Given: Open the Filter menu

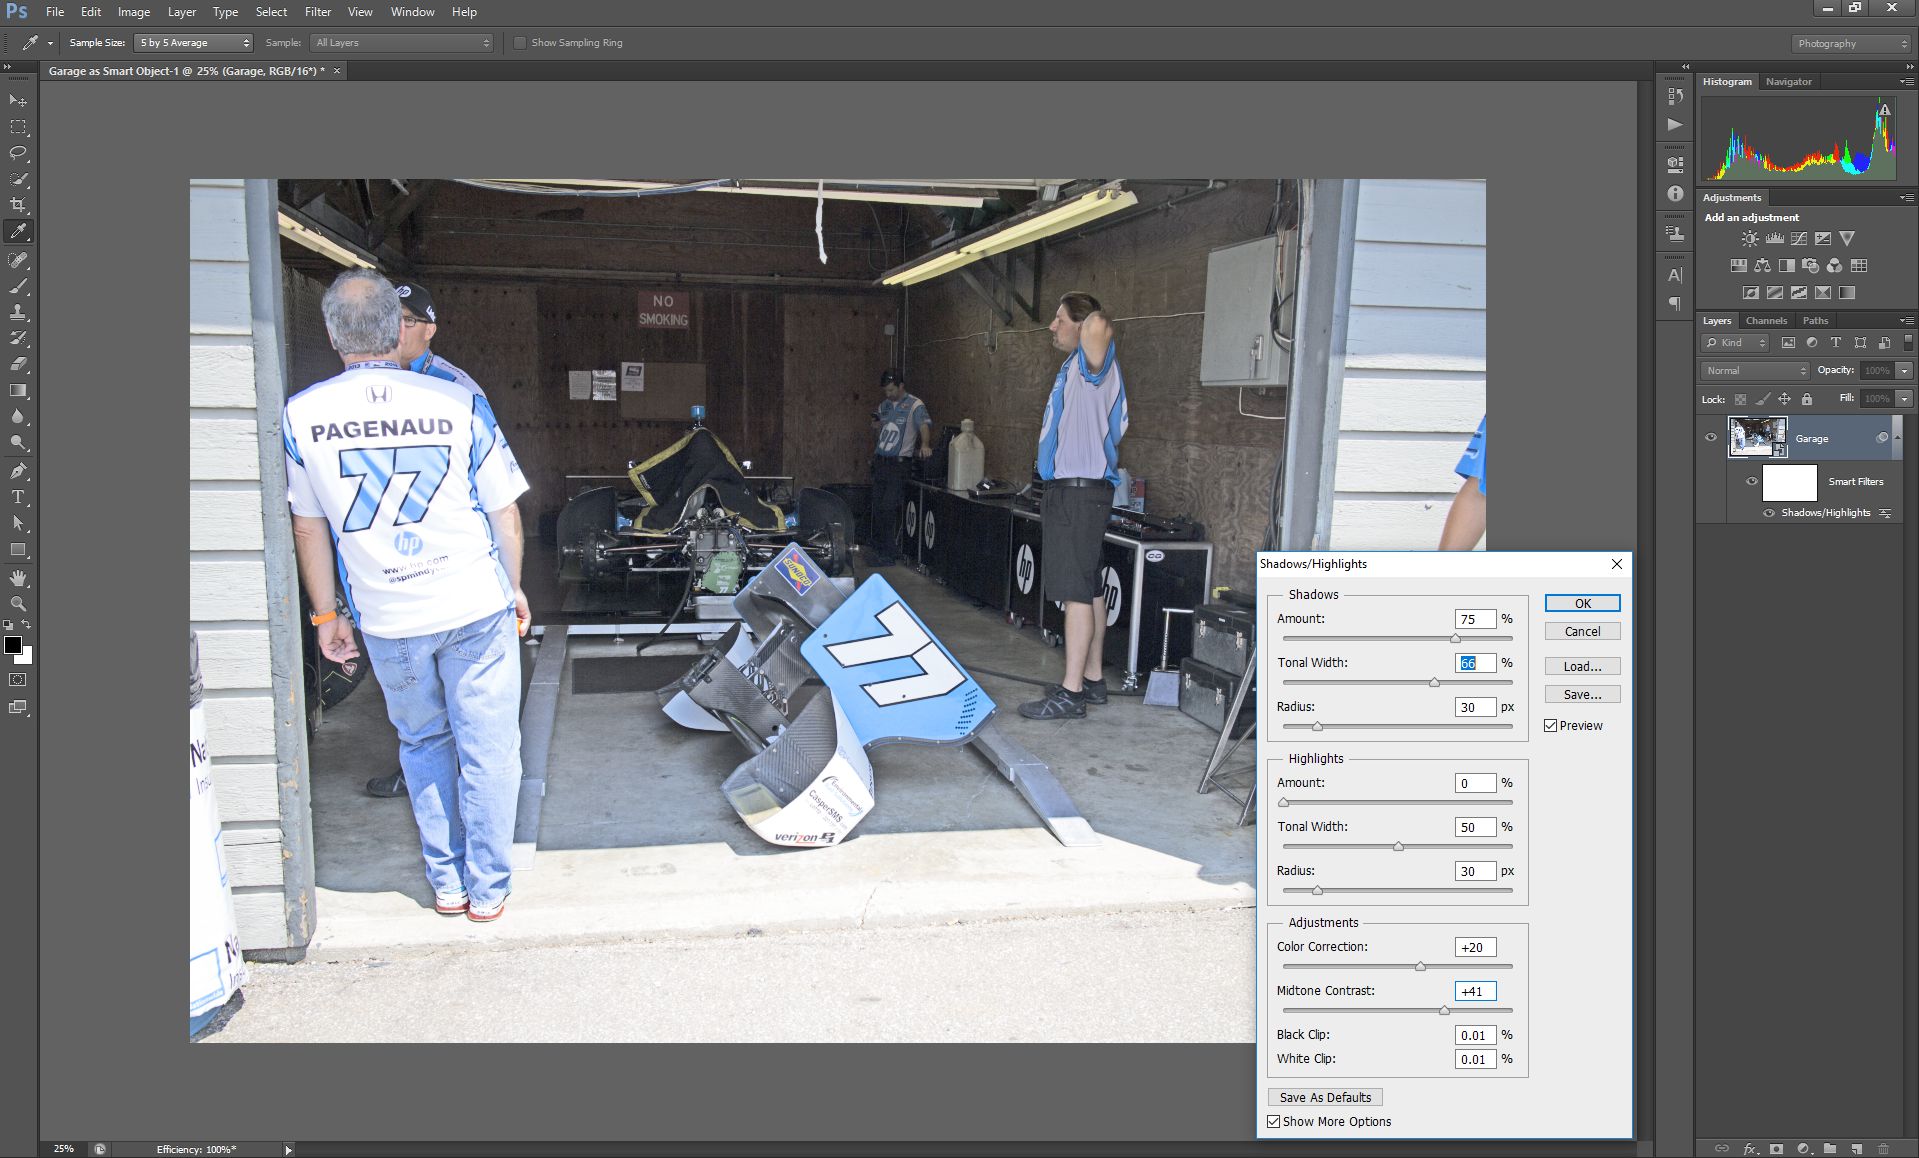Looking at the screenshot, I should pyautogui.click(x=318, y=12).
